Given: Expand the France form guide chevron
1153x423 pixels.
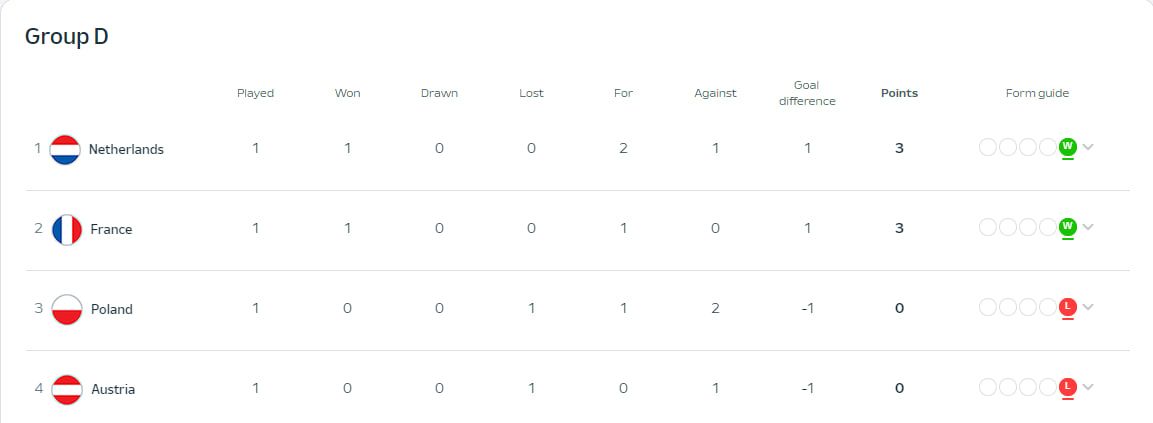Looking at the screenshot, I should pyautogui.click(x=1088, y=227).
